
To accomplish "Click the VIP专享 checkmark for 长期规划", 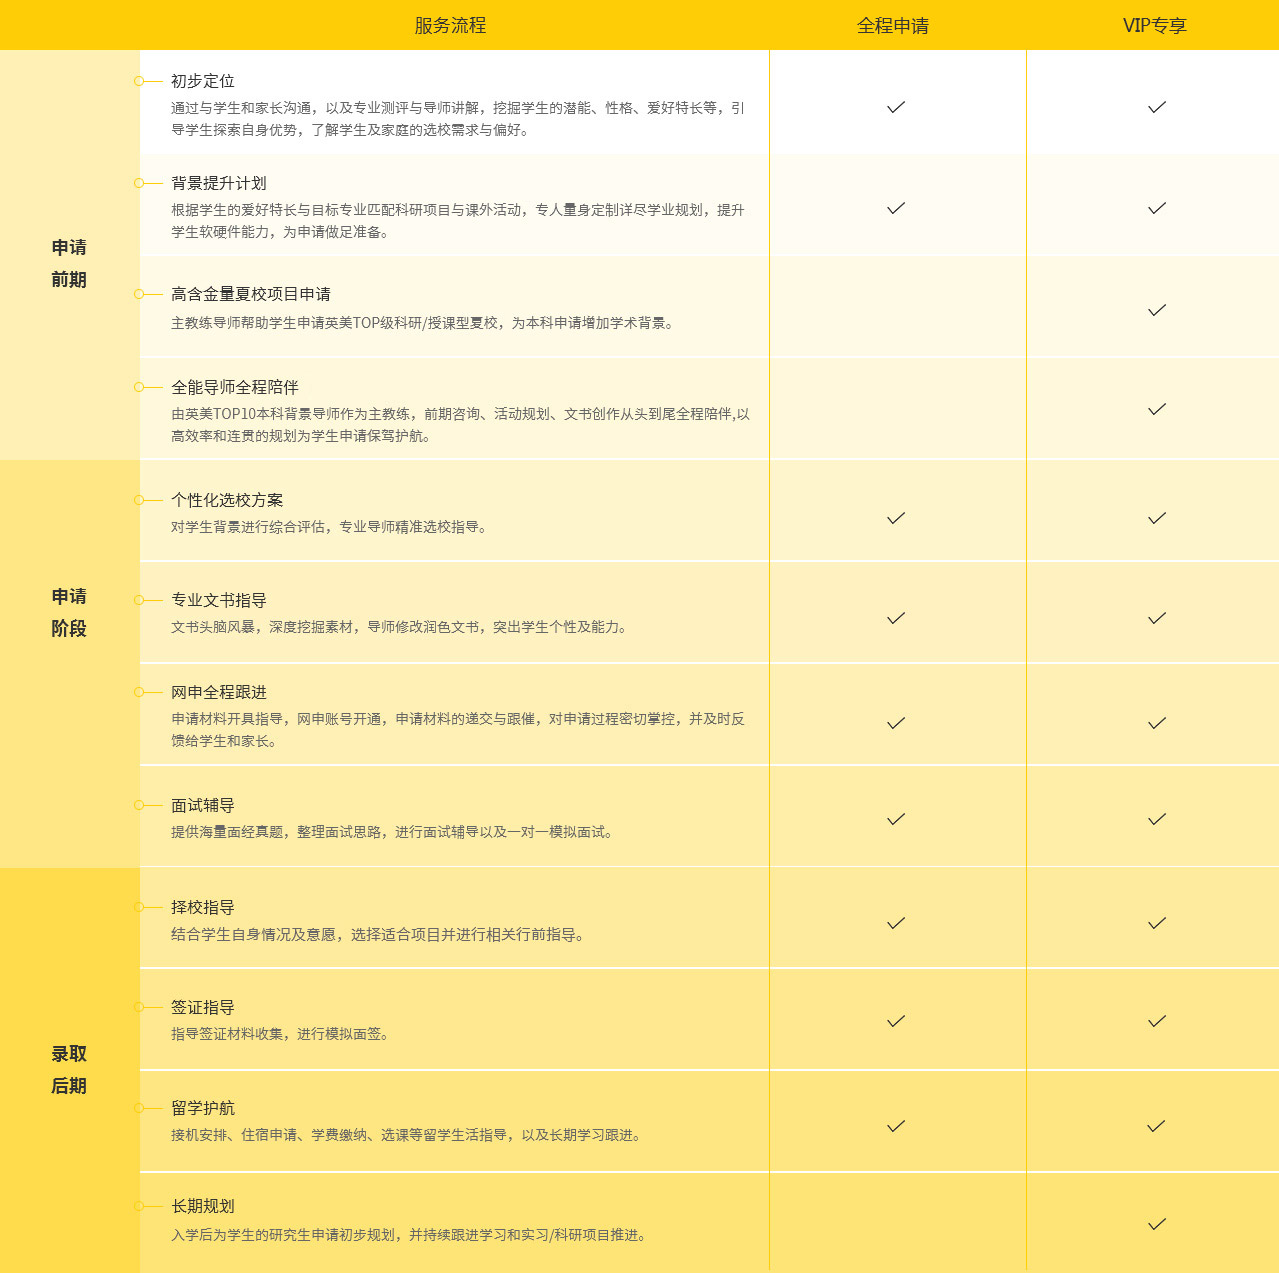I will pos(1157,1224).
